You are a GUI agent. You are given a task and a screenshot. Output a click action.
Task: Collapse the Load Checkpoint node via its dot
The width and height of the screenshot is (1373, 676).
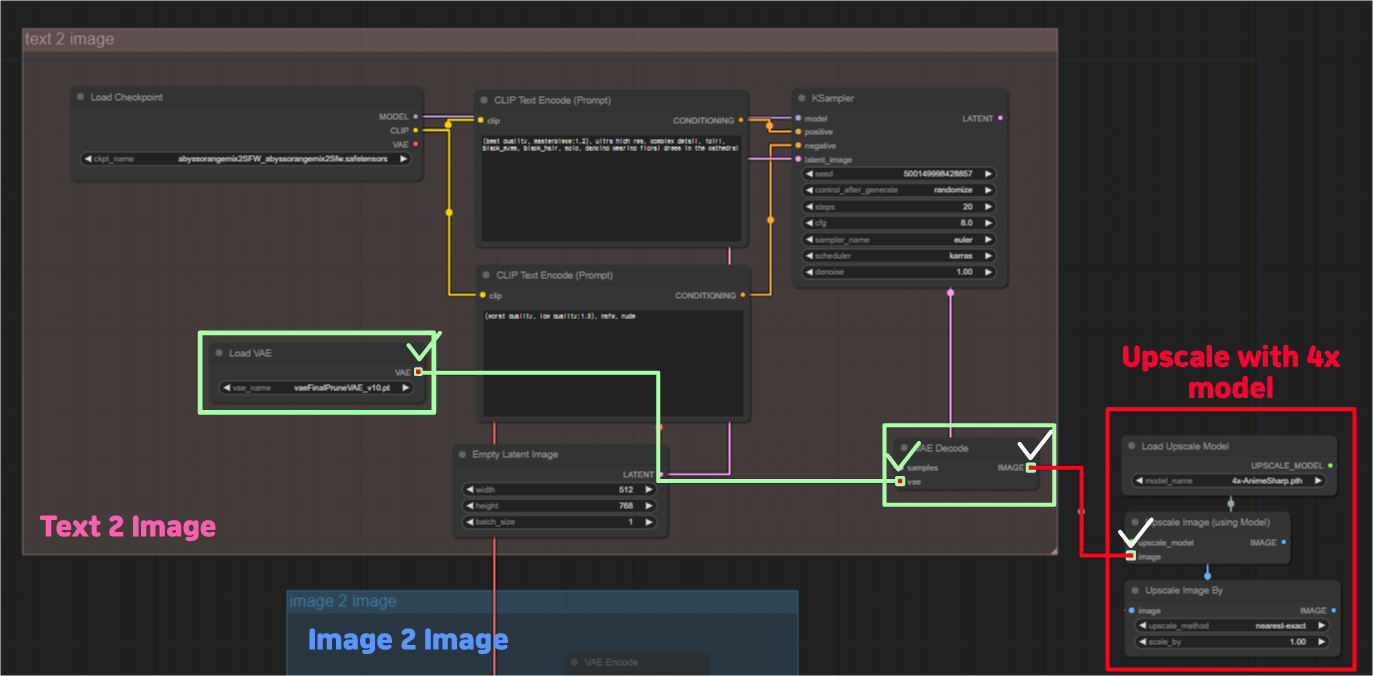click(x=80, y=97)
